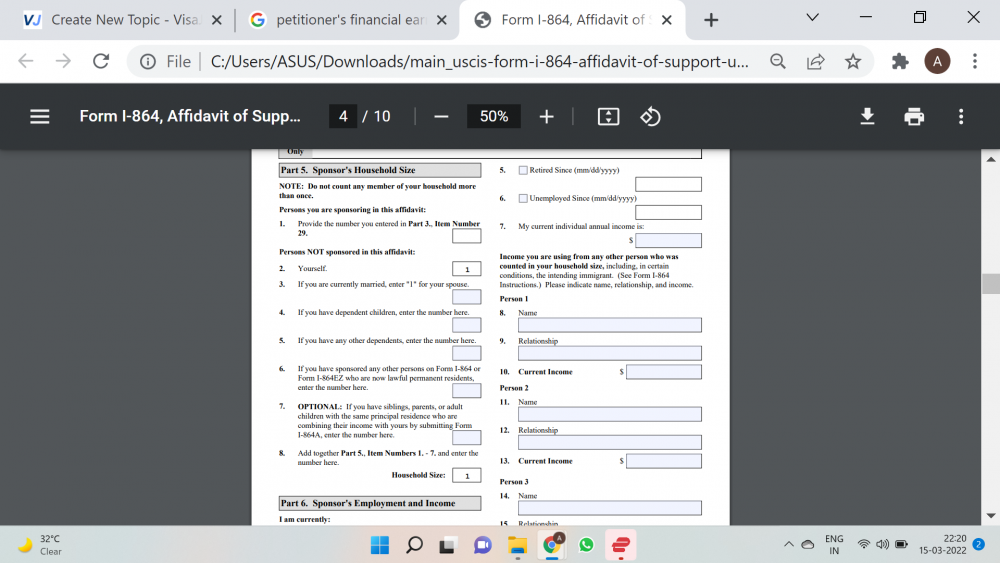Click the spouse count field

coord(466,297)
